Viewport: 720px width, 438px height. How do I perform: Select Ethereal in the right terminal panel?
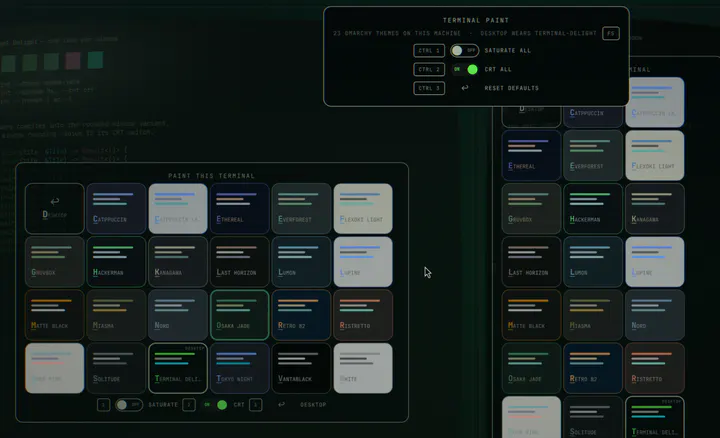(531, 156)
